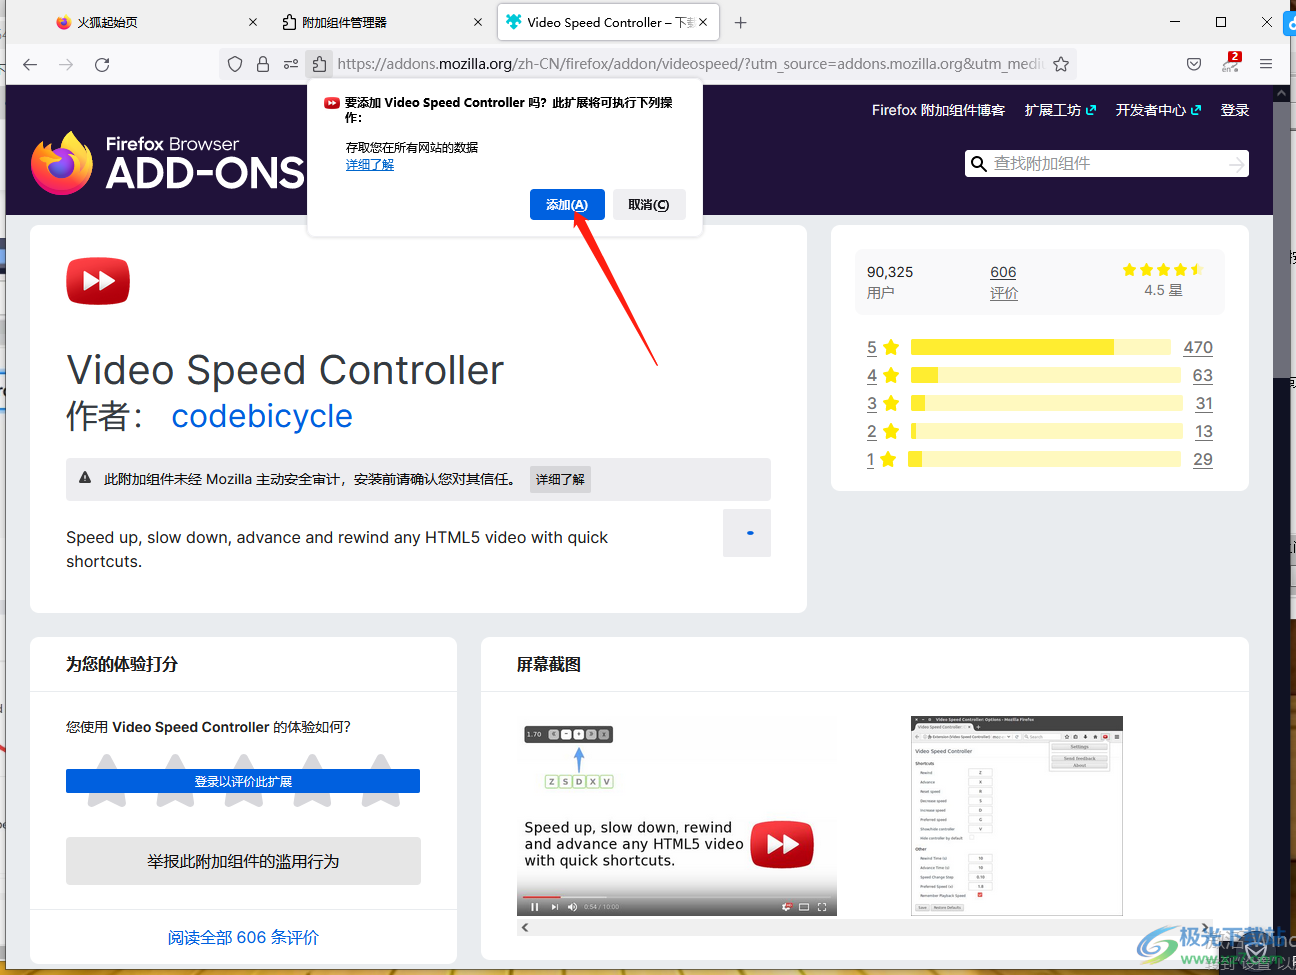Screen dimensions: 1296x975
Task: Select the Video Speed Controller tab
Action: (x=607, y=22)
